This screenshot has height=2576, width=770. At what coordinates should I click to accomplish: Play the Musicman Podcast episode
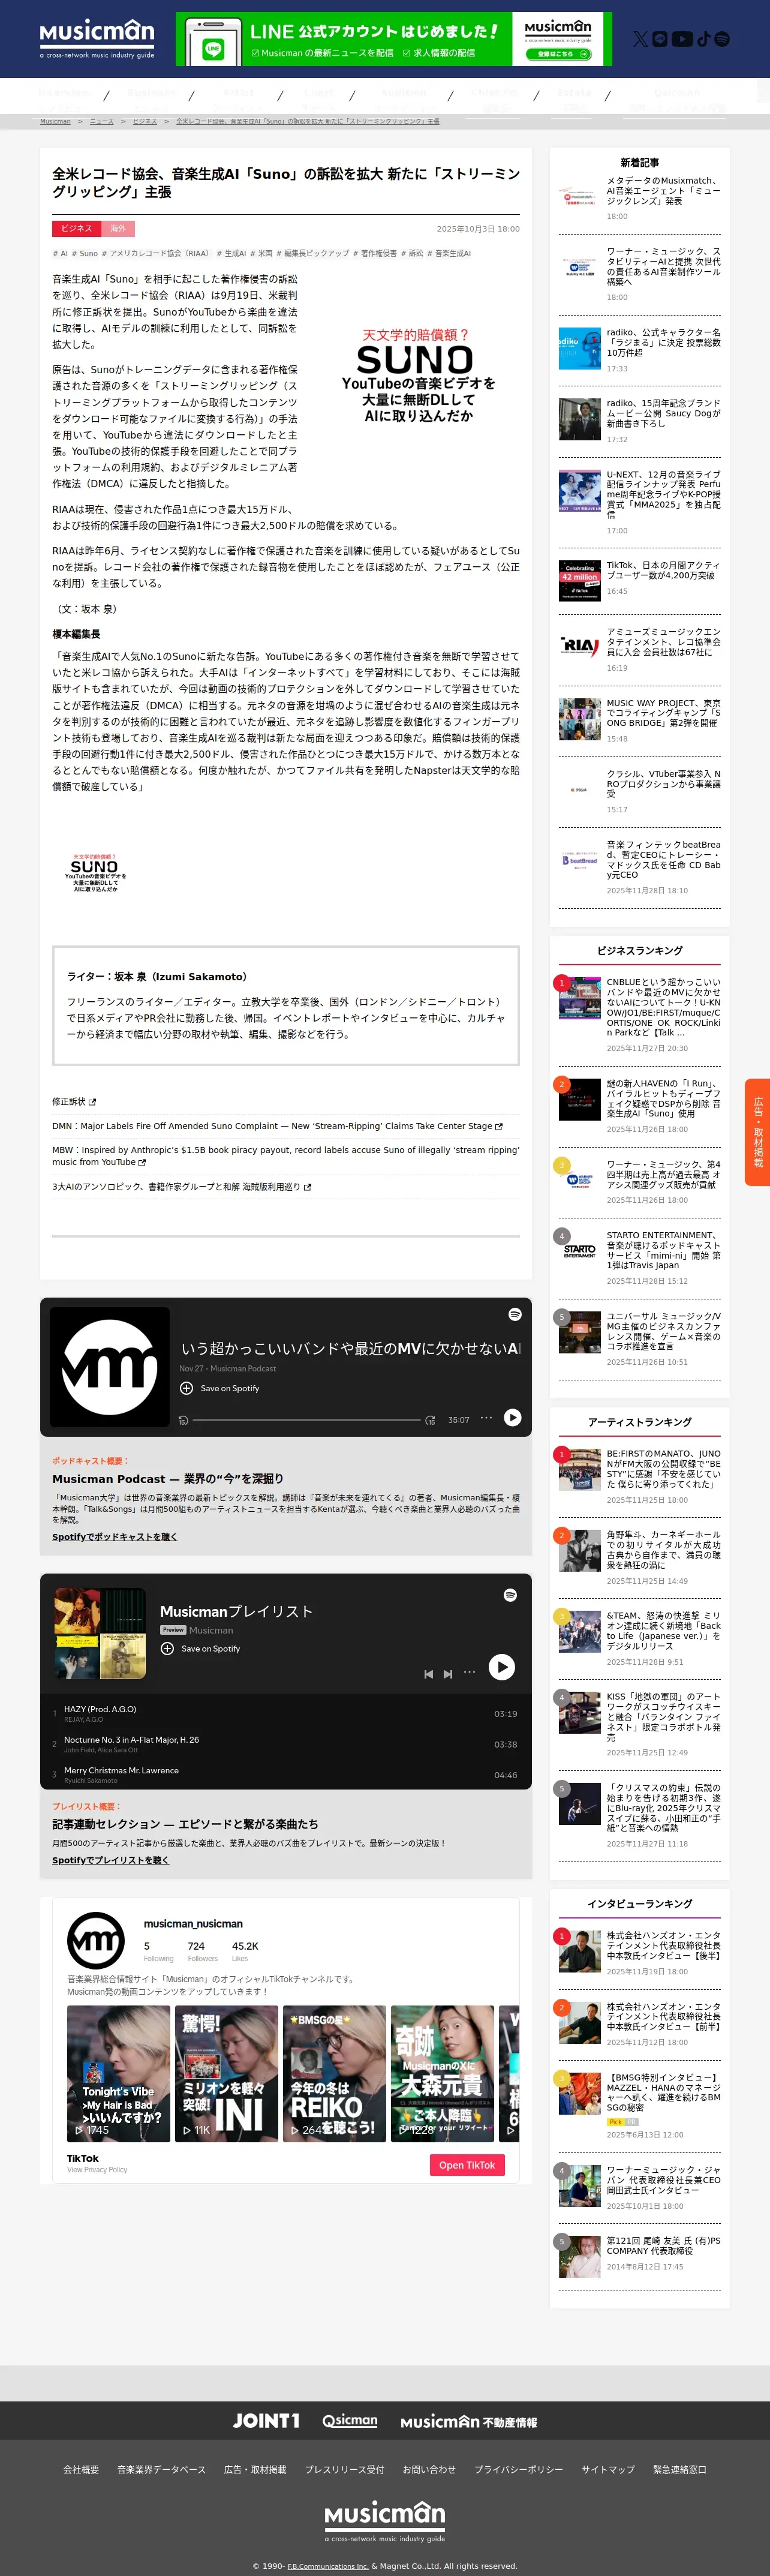click(512, 1417)
